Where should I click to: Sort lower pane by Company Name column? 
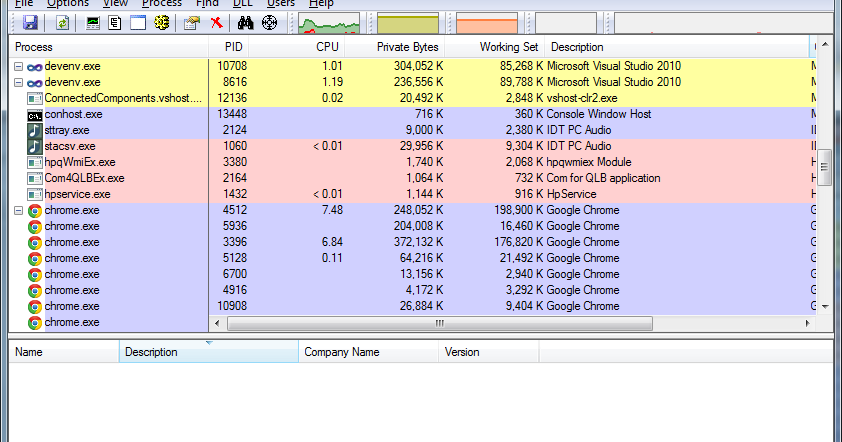(368, 352)
